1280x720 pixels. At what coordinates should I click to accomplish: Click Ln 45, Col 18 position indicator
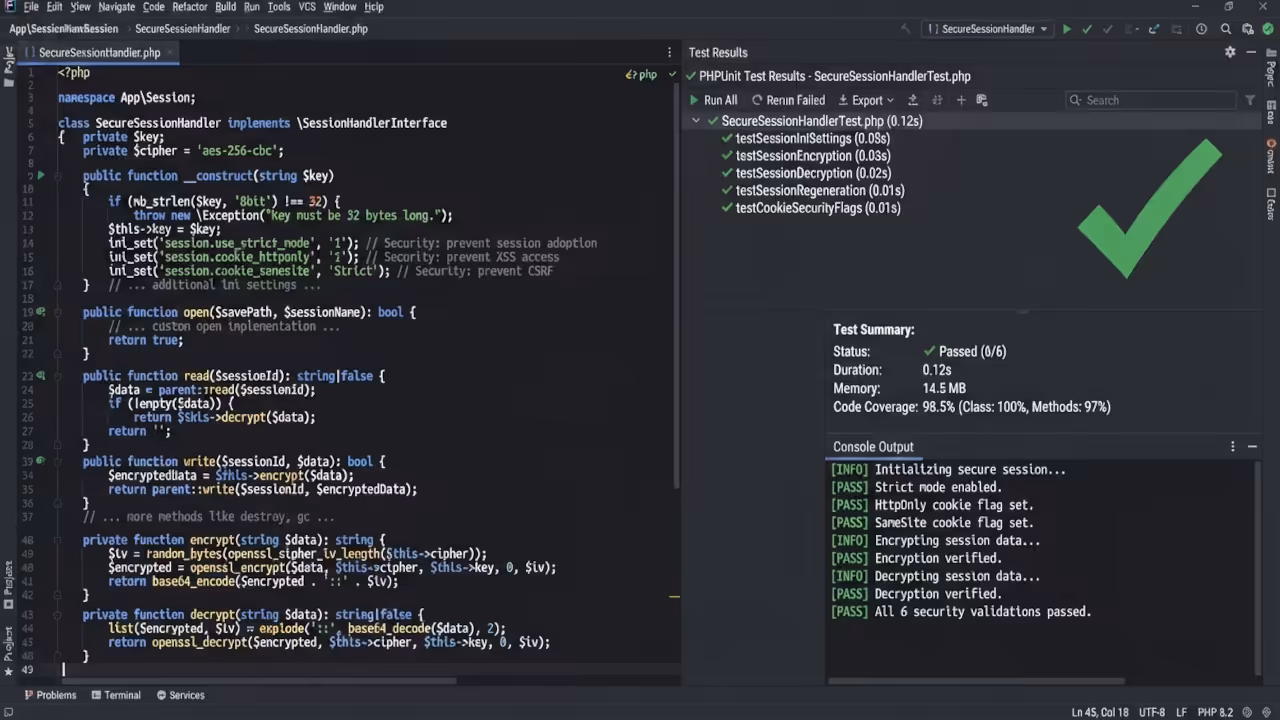1100,712
